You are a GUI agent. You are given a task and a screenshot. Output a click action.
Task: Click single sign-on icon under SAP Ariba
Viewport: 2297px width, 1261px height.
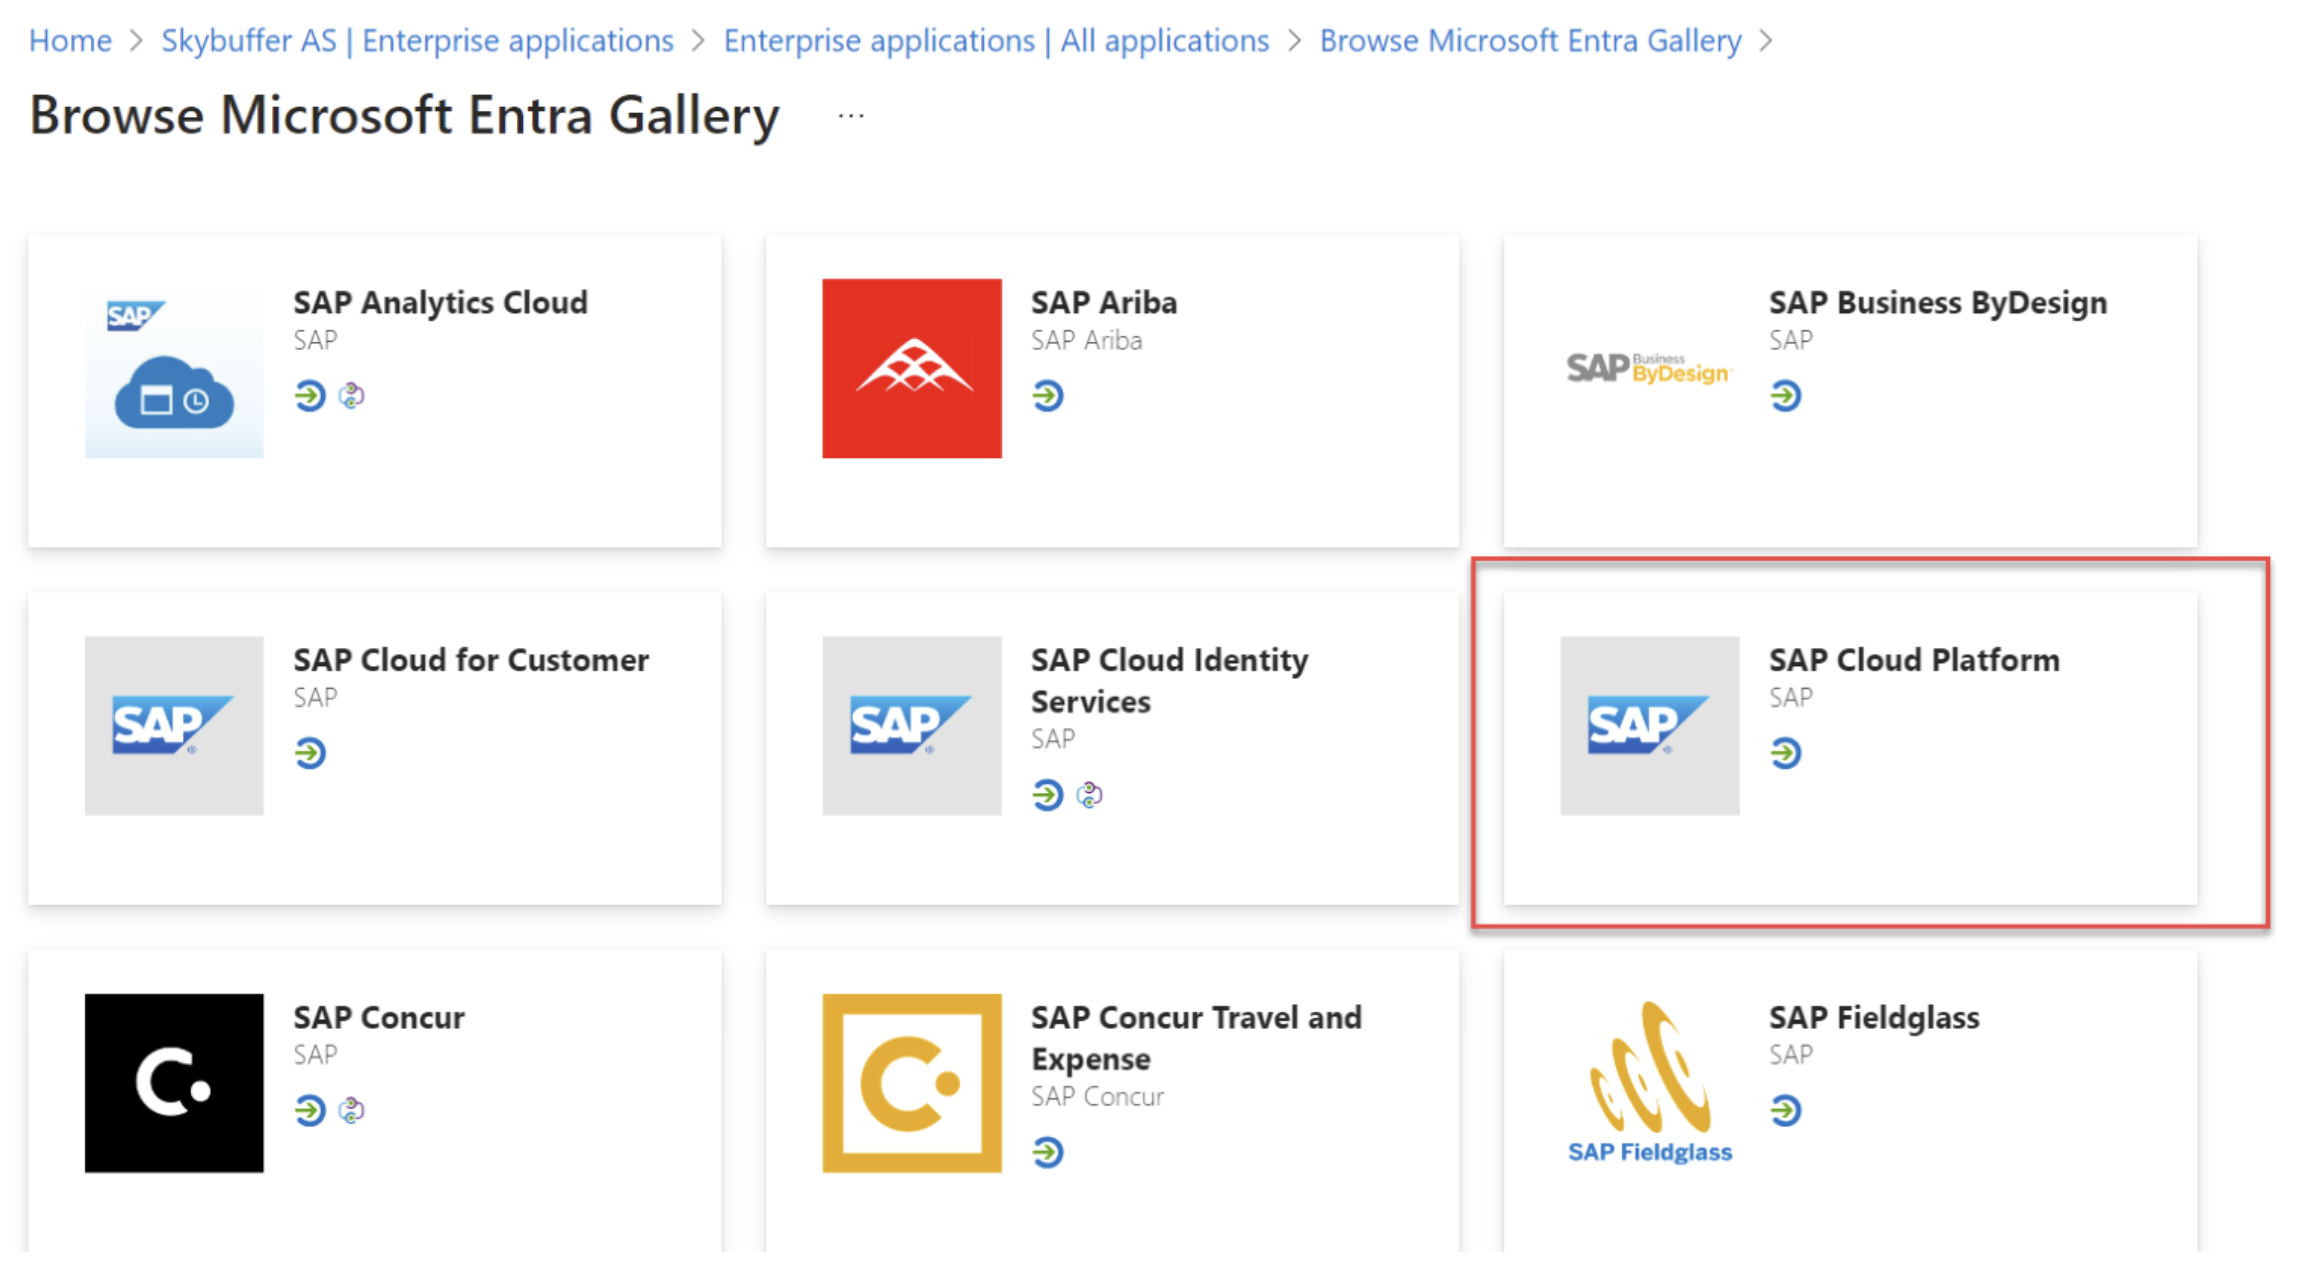(x=1048, y=395)
